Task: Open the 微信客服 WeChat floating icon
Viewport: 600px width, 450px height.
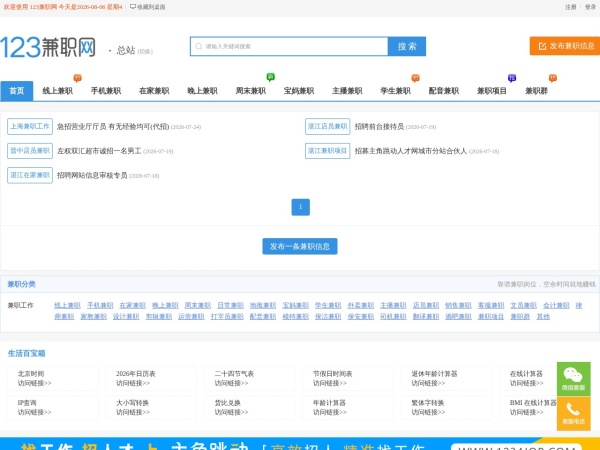Action: click(573, 379)
